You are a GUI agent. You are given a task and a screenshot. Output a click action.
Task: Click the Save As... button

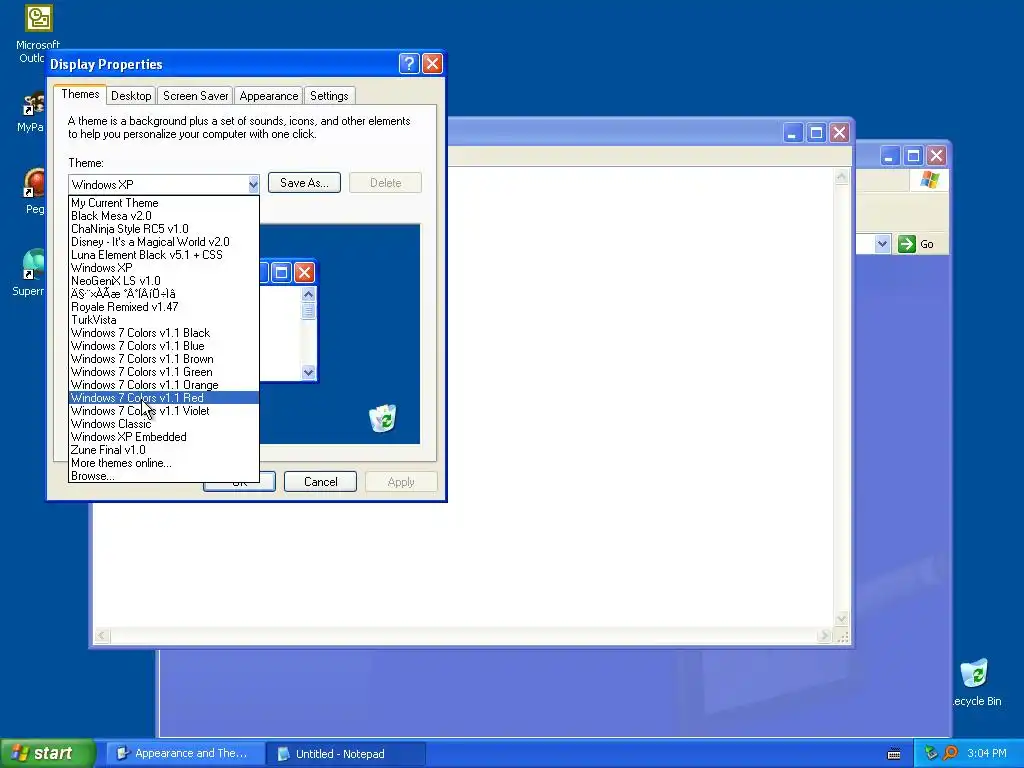(304, 183)
